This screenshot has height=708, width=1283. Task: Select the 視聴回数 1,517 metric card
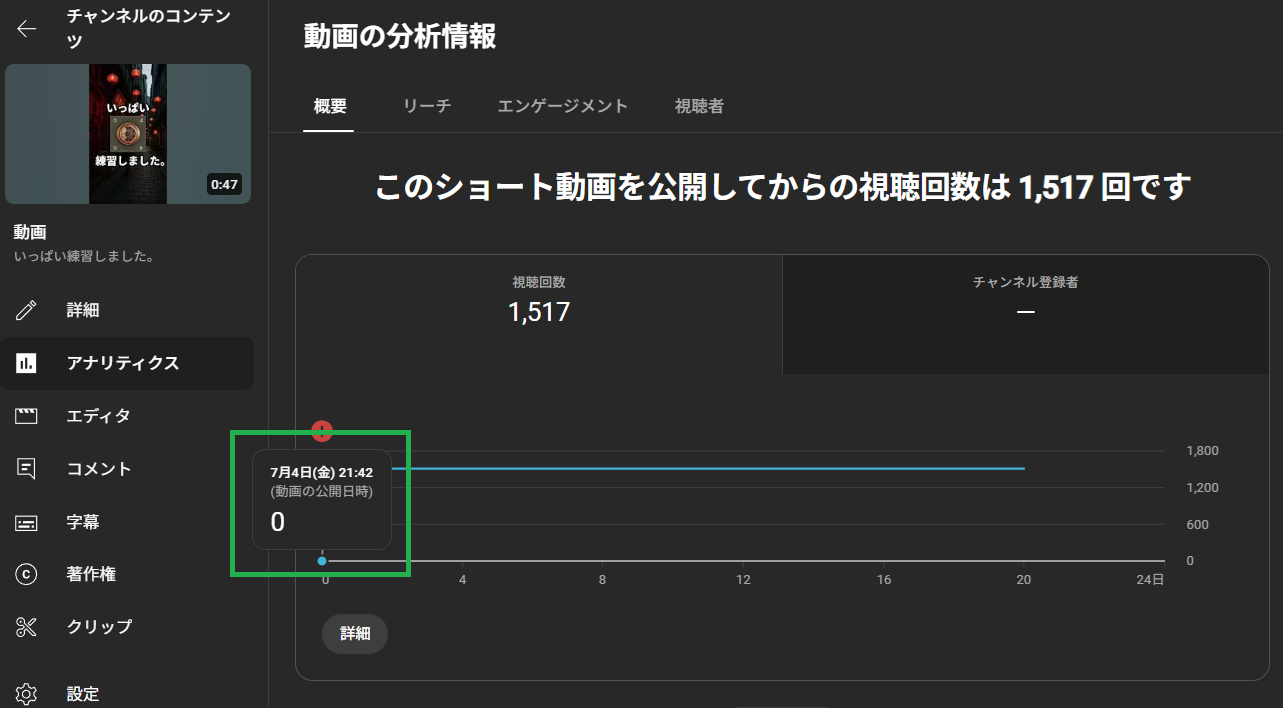539,314
